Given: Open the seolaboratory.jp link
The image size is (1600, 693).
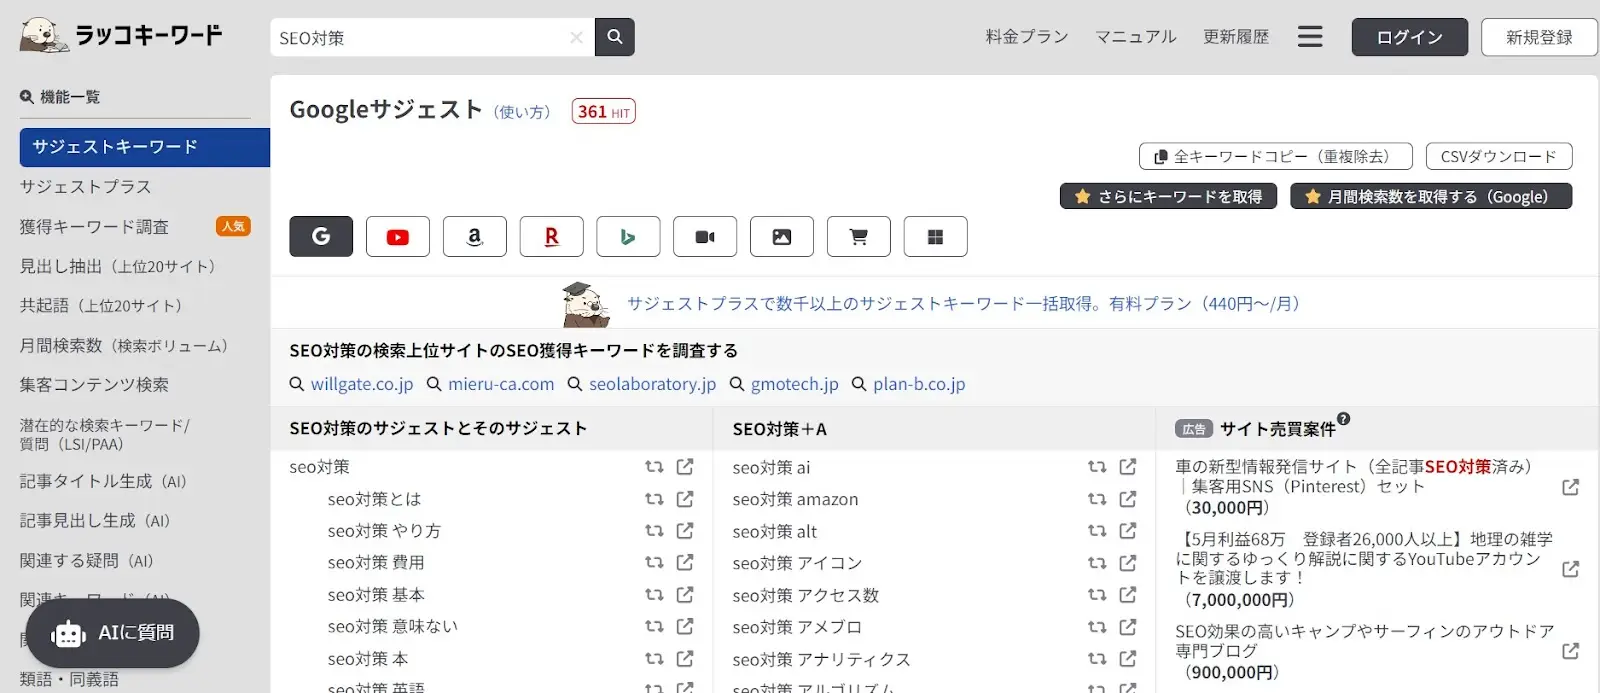Looking at the screenshot, I should (652, 384).
